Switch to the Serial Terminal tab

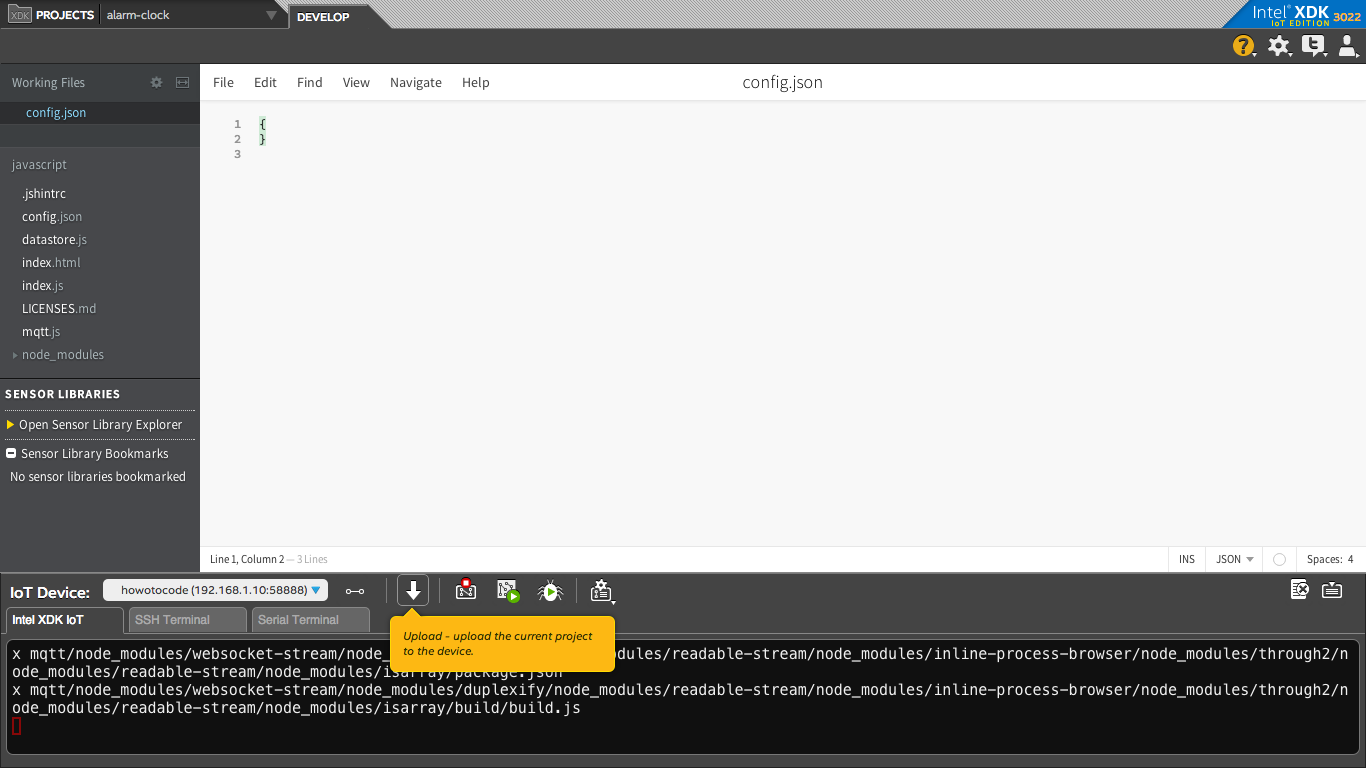(310, 620)
